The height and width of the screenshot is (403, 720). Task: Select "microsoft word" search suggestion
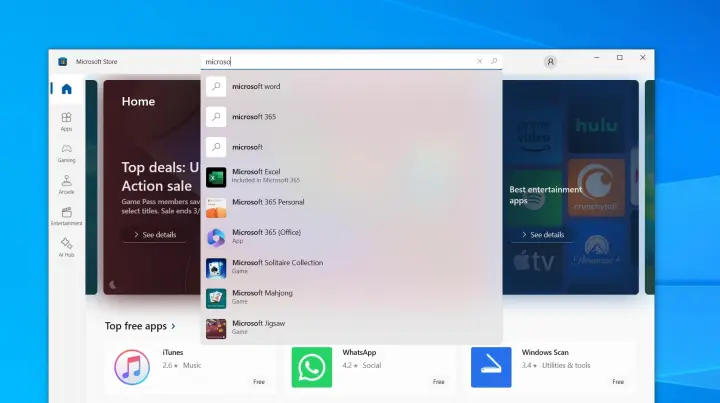[256, 87]
